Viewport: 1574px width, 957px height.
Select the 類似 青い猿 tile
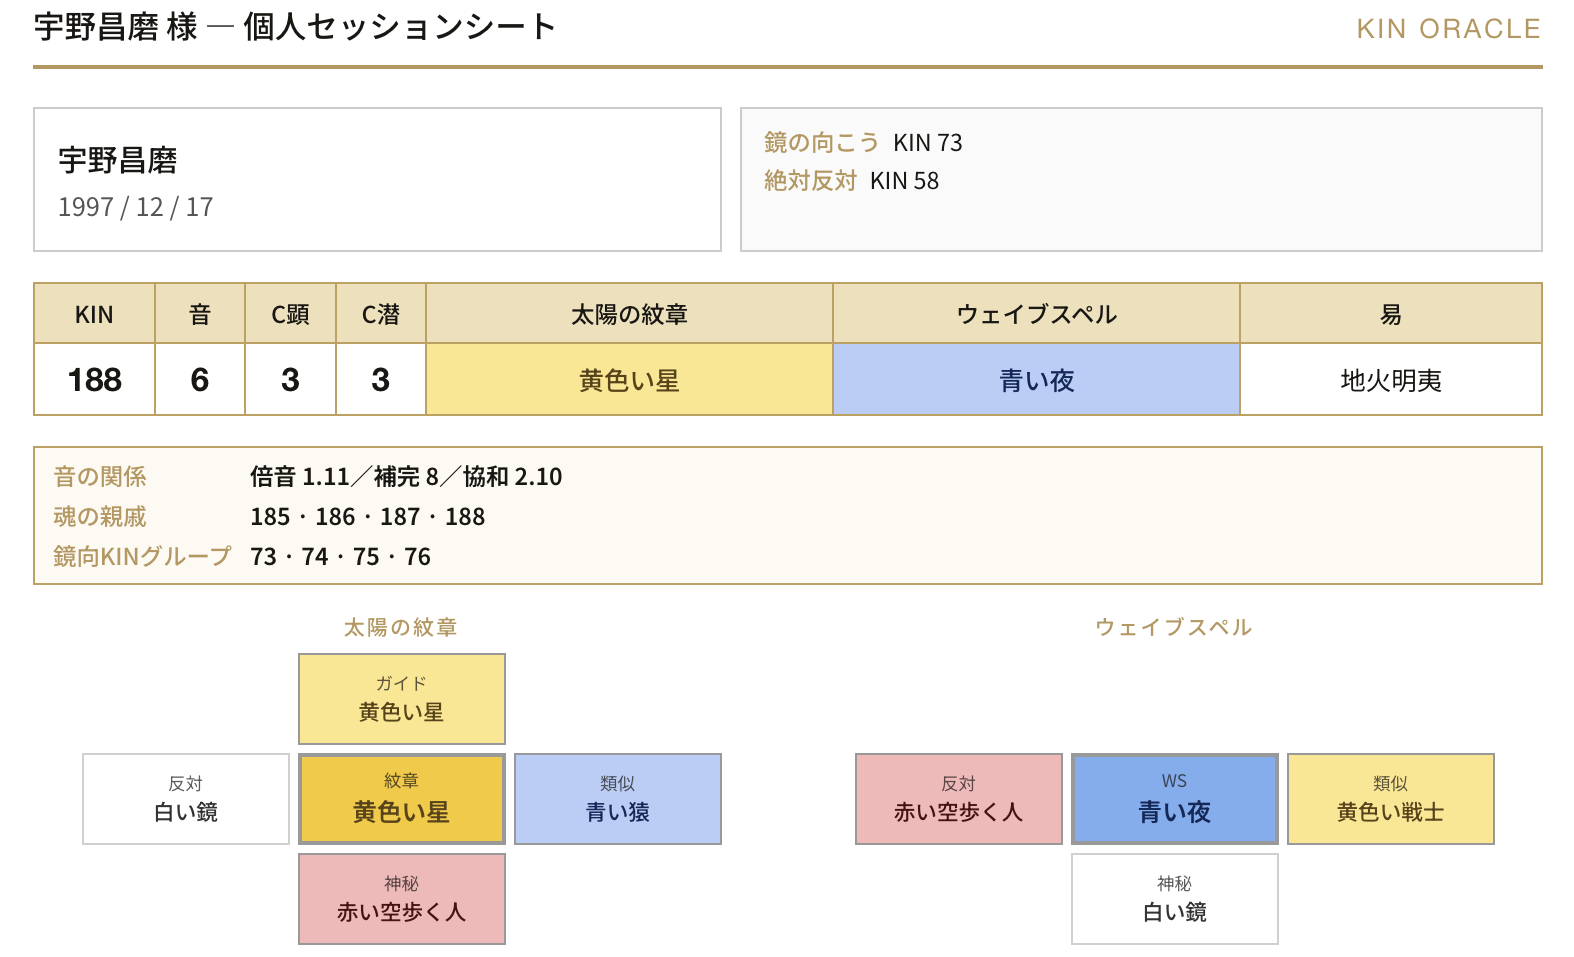(x=618, y=799)
